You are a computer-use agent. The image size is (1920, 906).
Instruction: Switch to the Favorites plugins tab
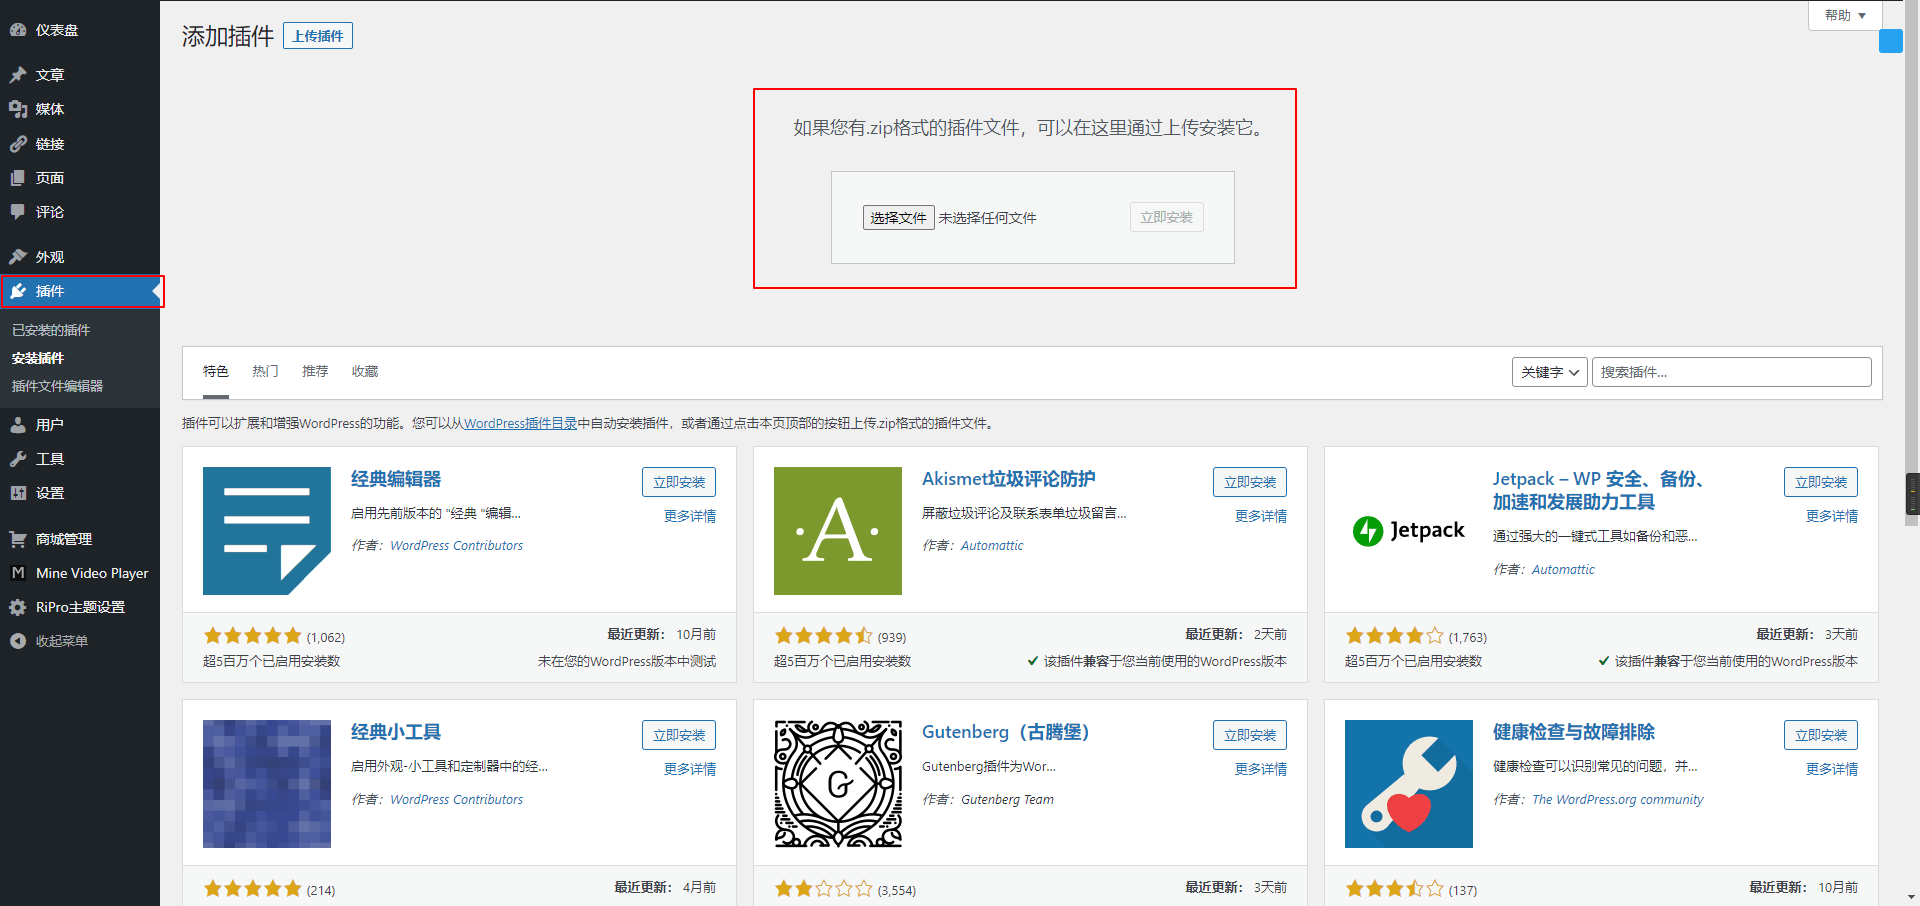pos(365,371)
